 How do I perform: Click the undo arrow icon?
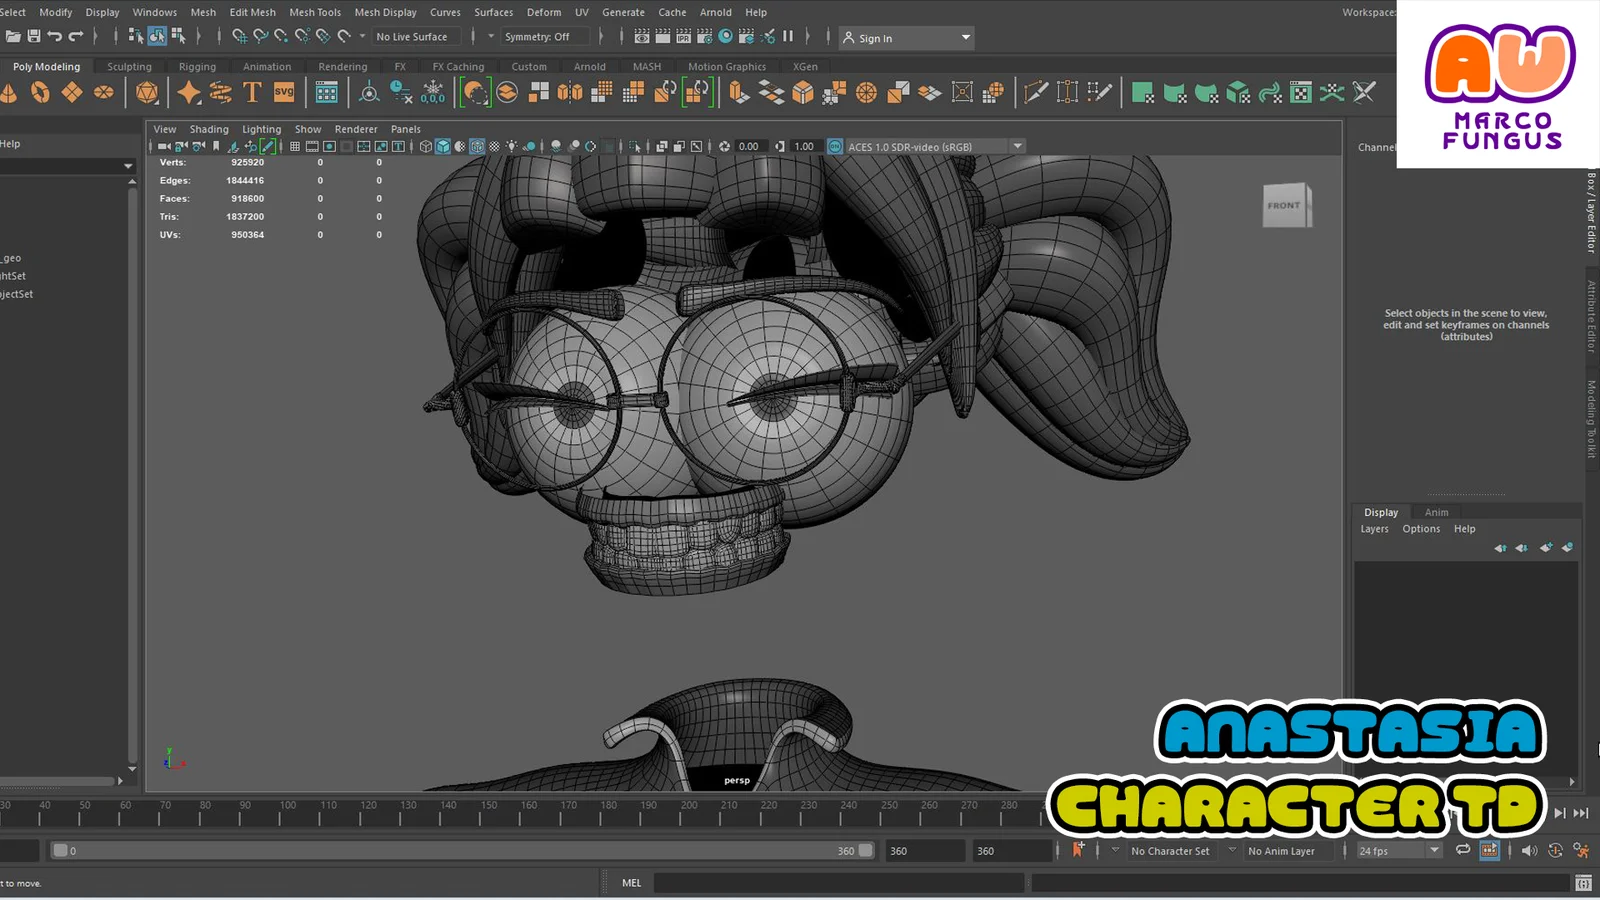coord(55,37)
